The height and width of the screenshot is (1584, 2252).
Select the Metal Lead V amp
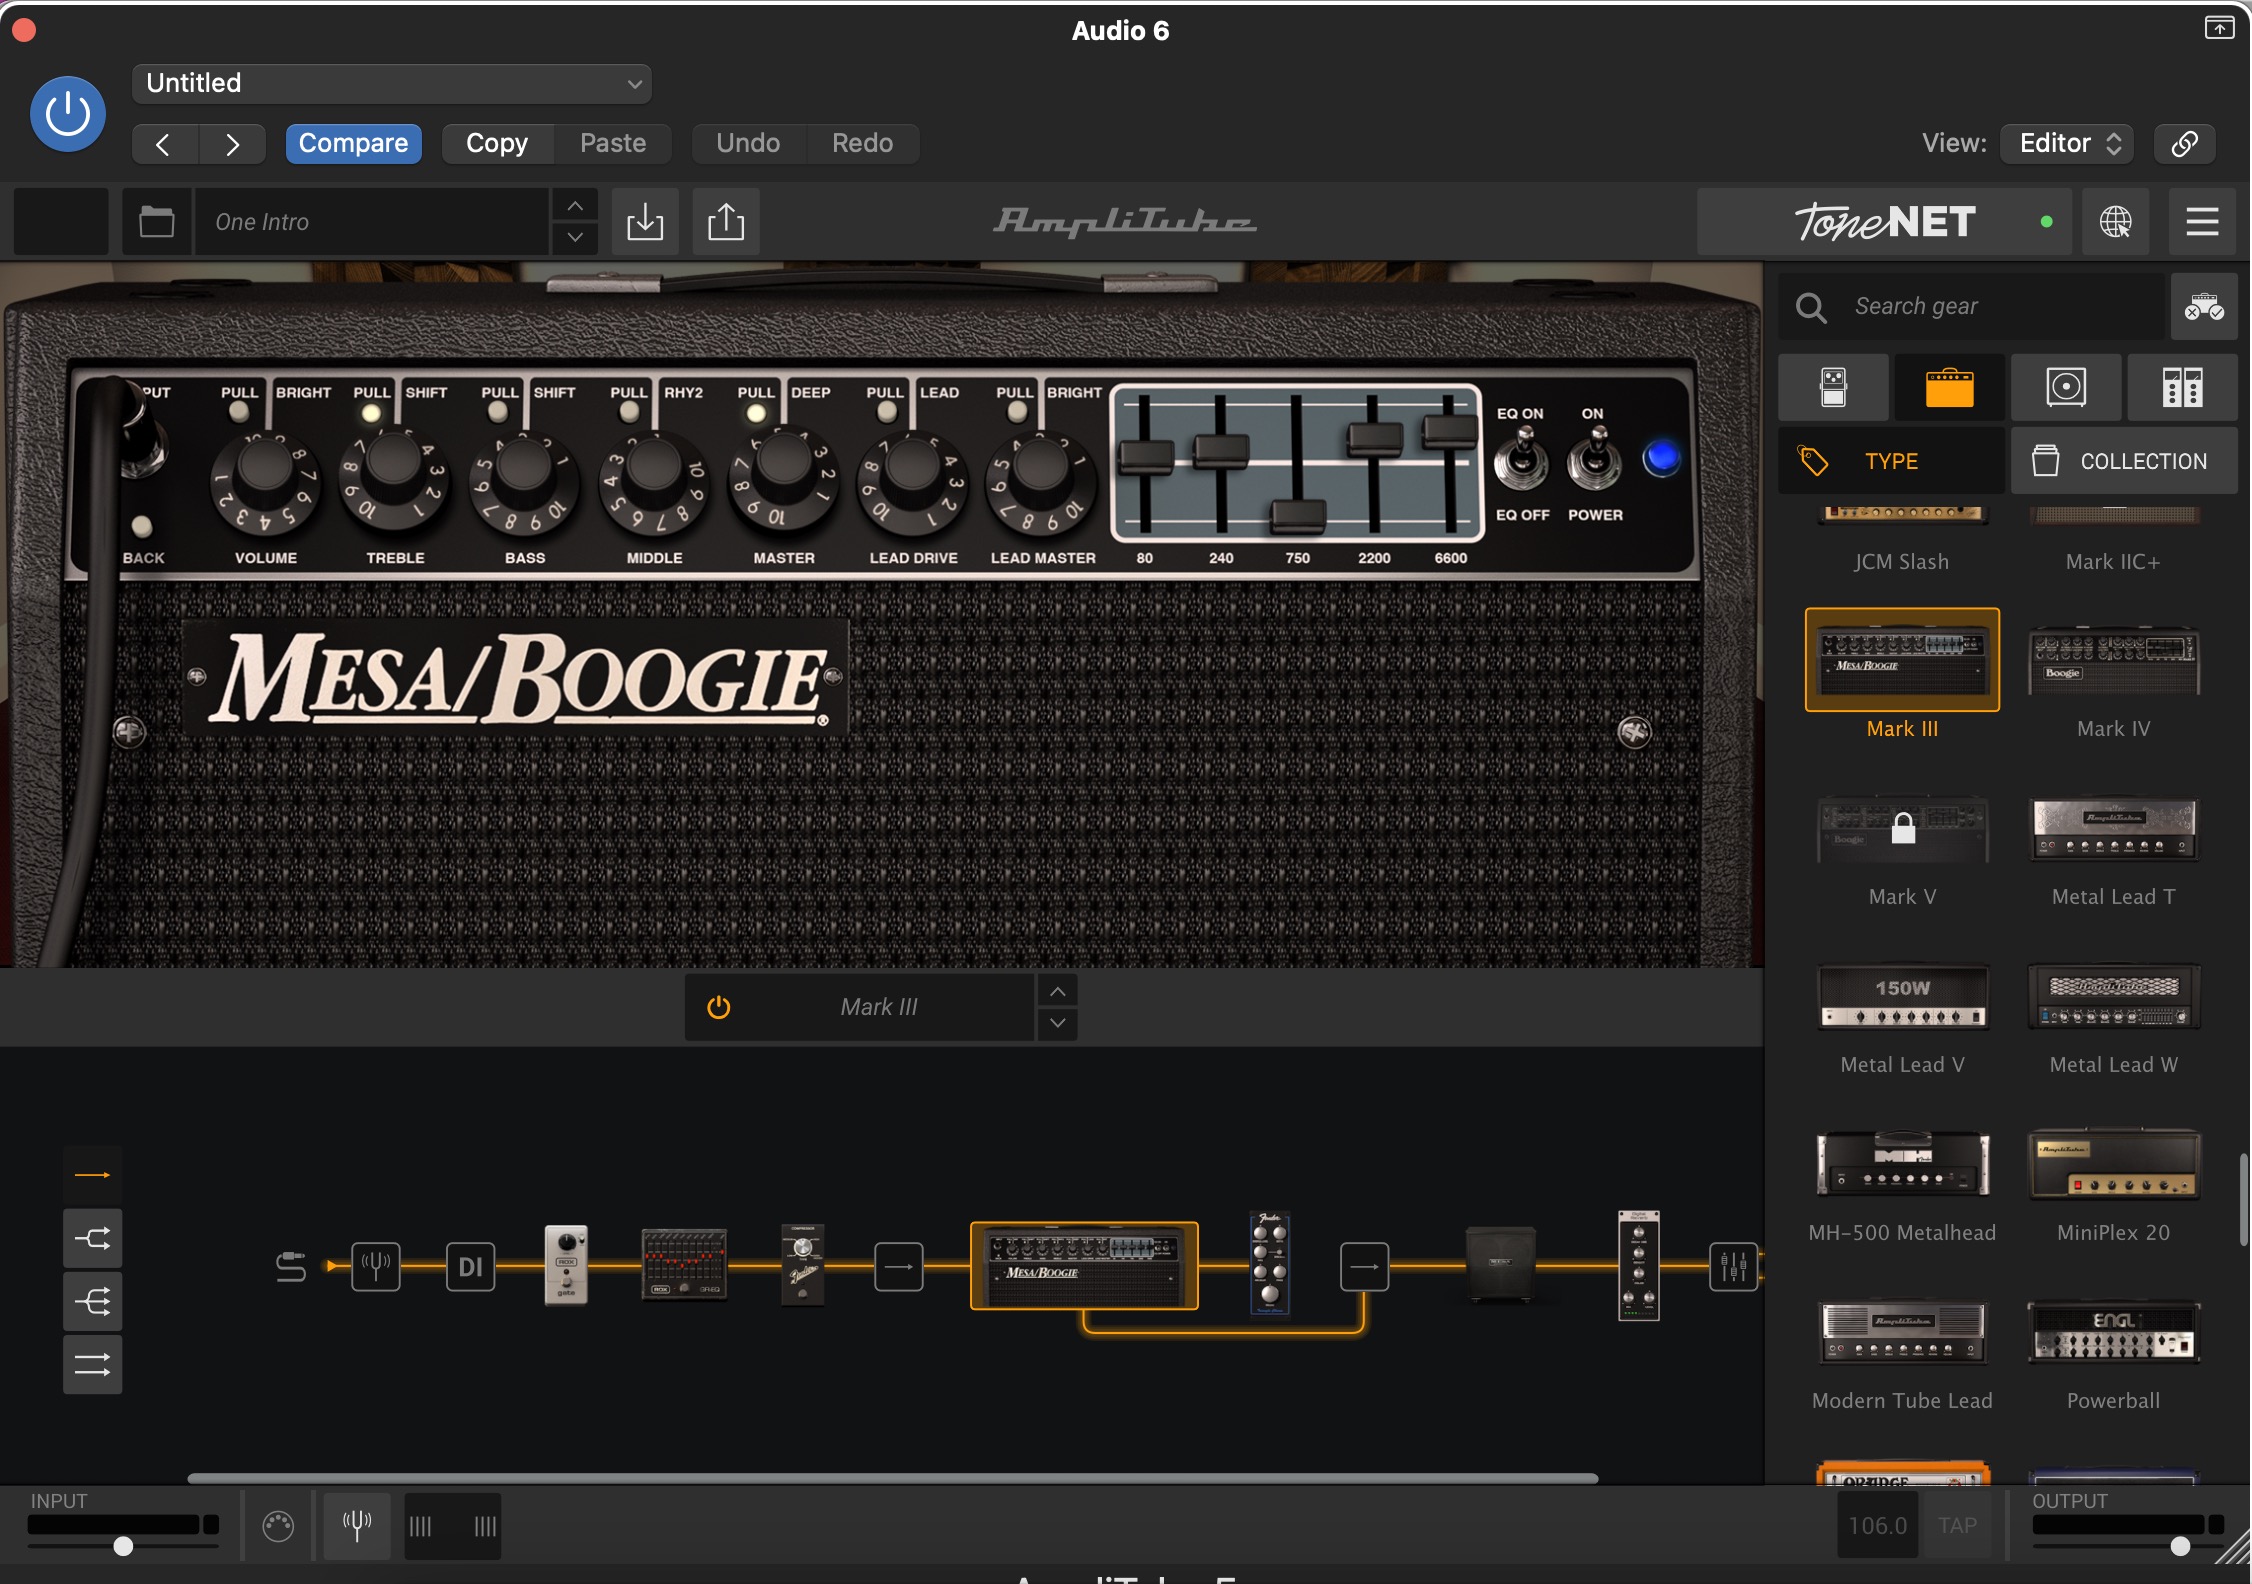click(x=1902, y=997)
